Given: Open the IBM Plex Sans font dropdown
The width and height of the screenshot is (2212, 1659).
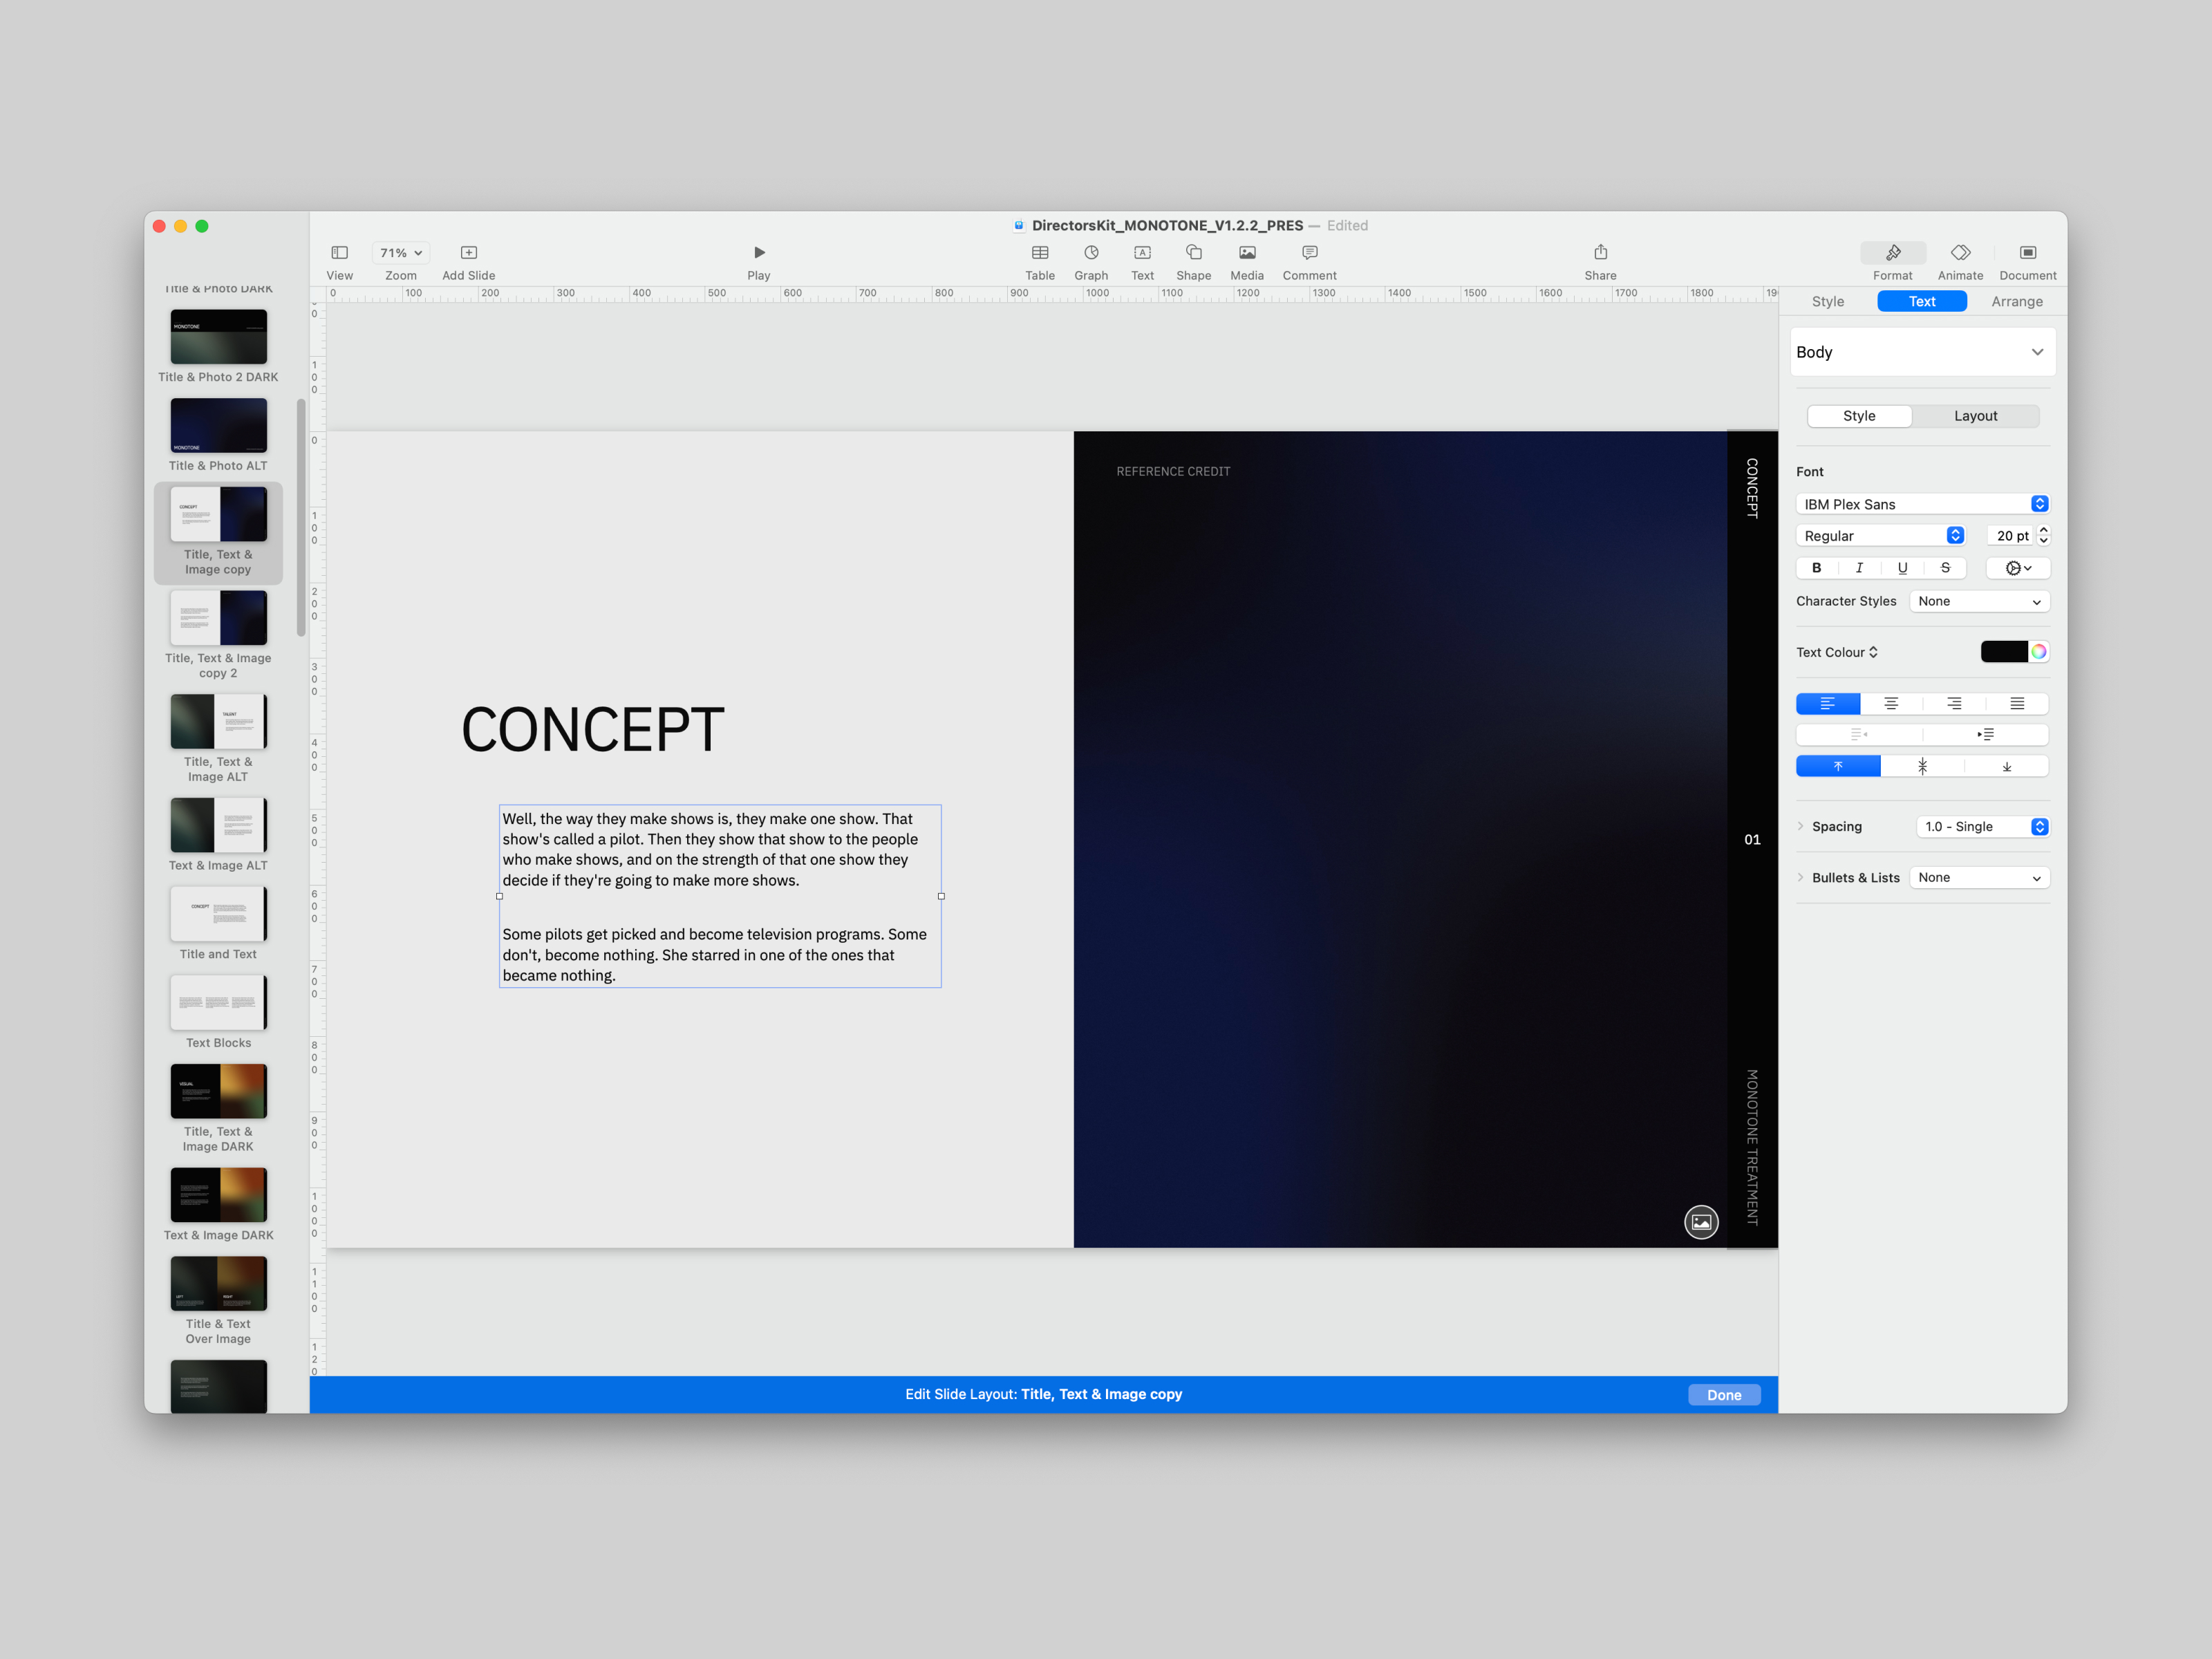Looking at the screenshot, I should 1922,504.
